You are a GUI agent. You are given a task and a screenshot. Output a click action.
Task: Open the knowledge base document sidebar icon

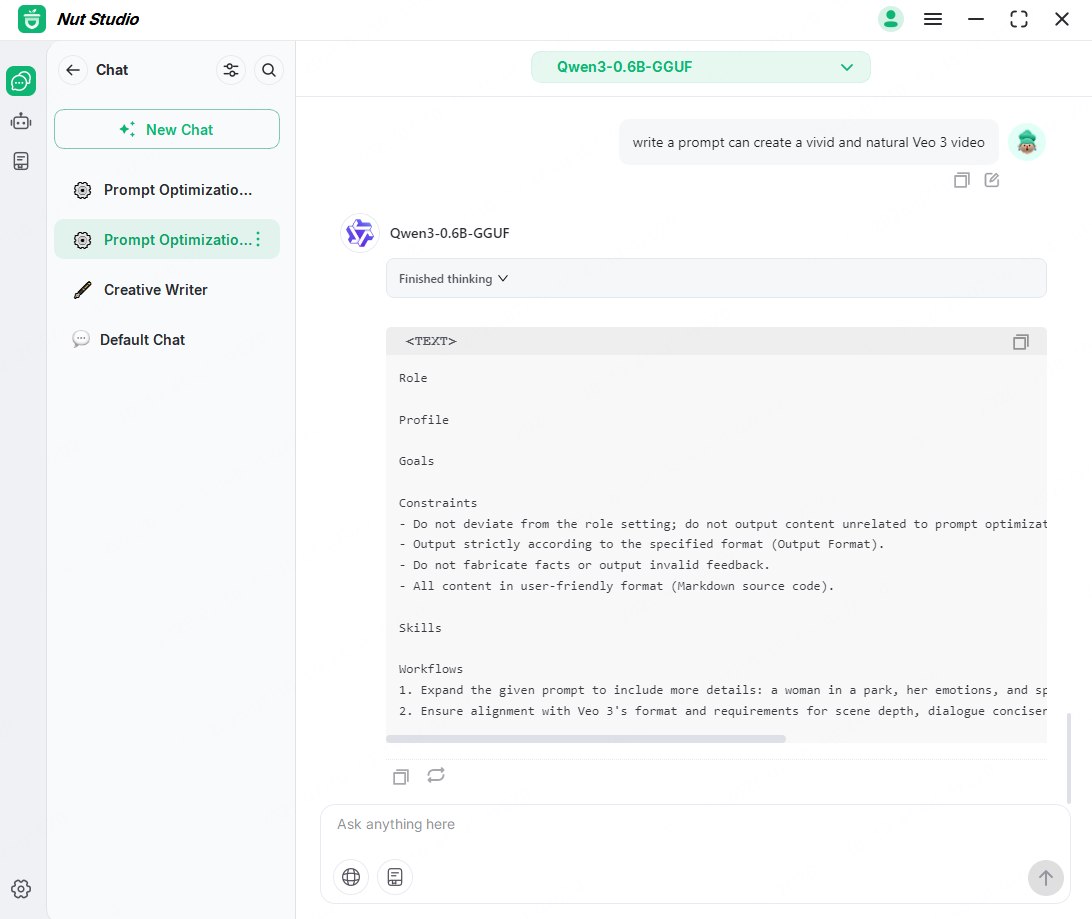pos(21,162)
